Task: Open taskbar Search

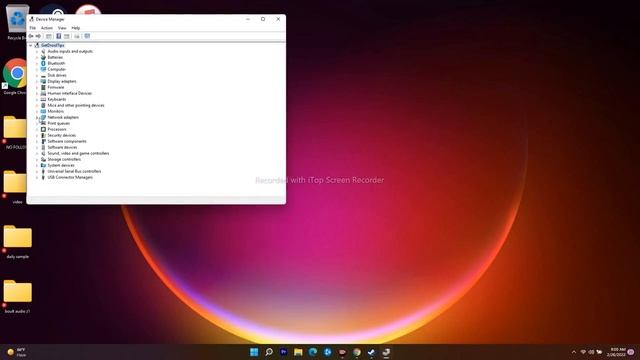Action: [269, 352]
